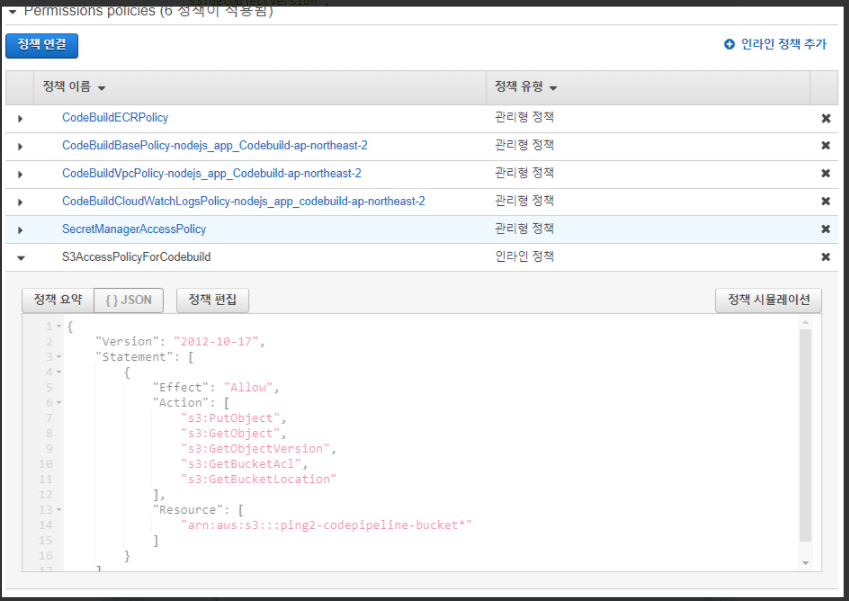
Task: Click the JSON scrollbar down arrow
Action: 805,564
